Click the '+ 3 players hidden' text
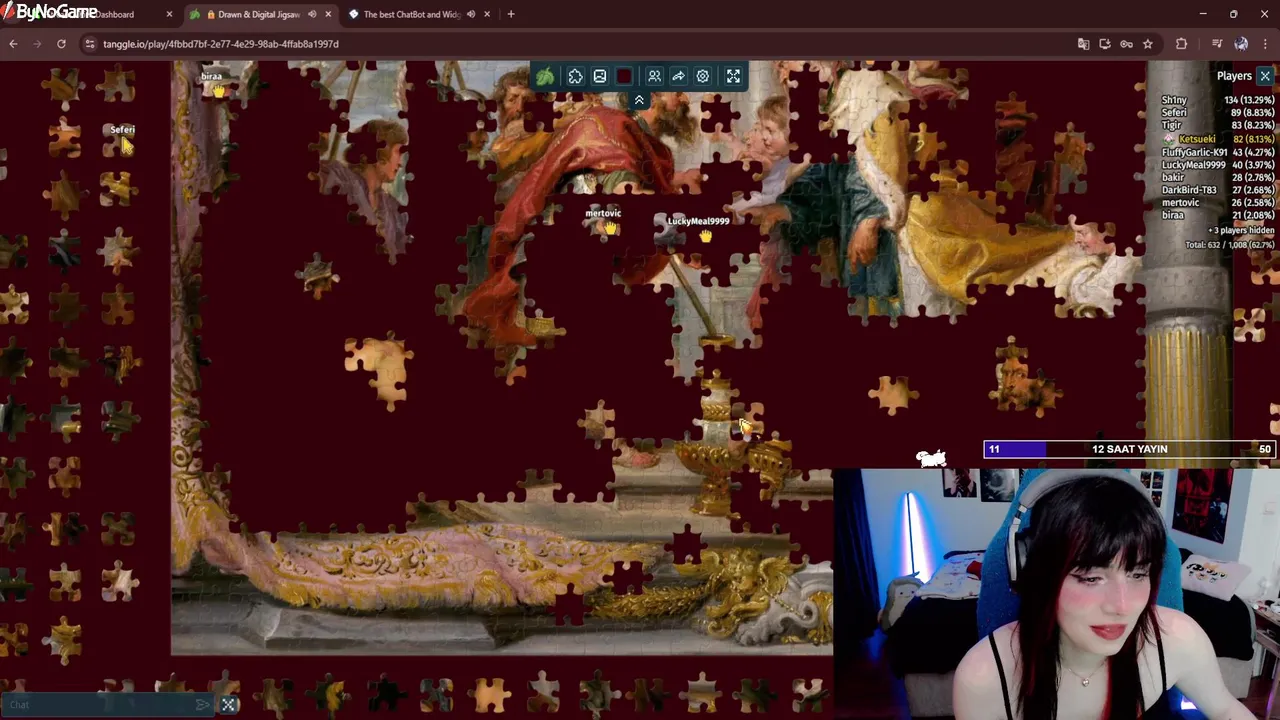This screenshot has height=720, width=1280. click(1240, 231)
